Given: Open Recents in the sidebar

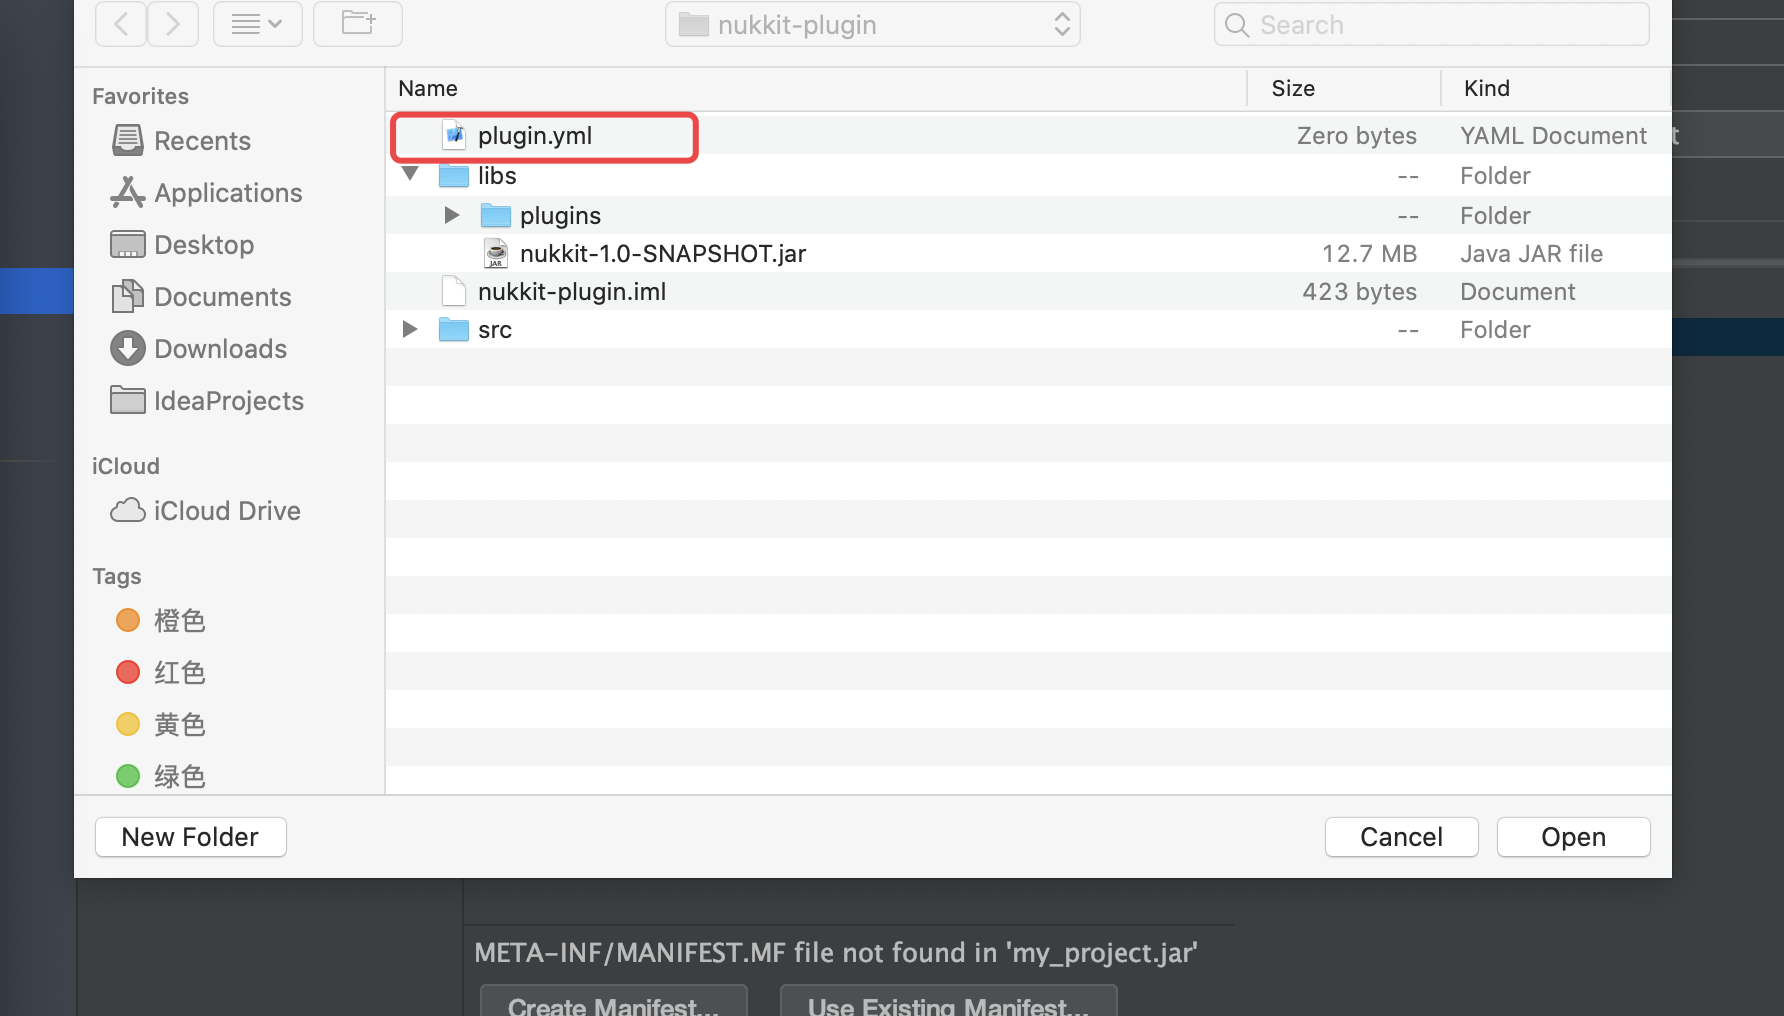Looking at the screenshot, I should [x=201, y=141].
